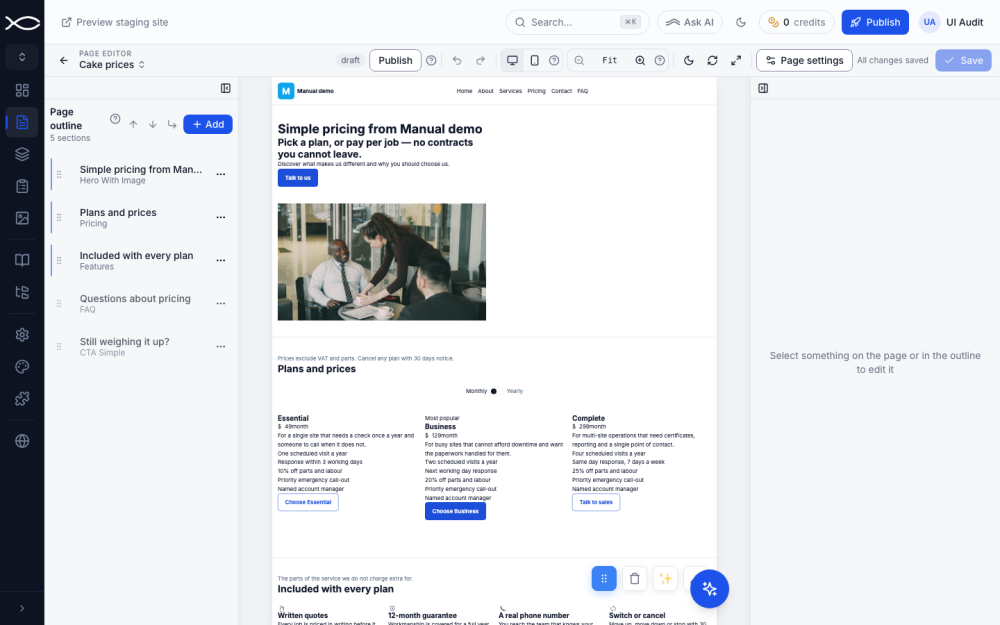Open the UI Audit user menu
This screenshot has width=1000, height=625.
click(952, 22)
